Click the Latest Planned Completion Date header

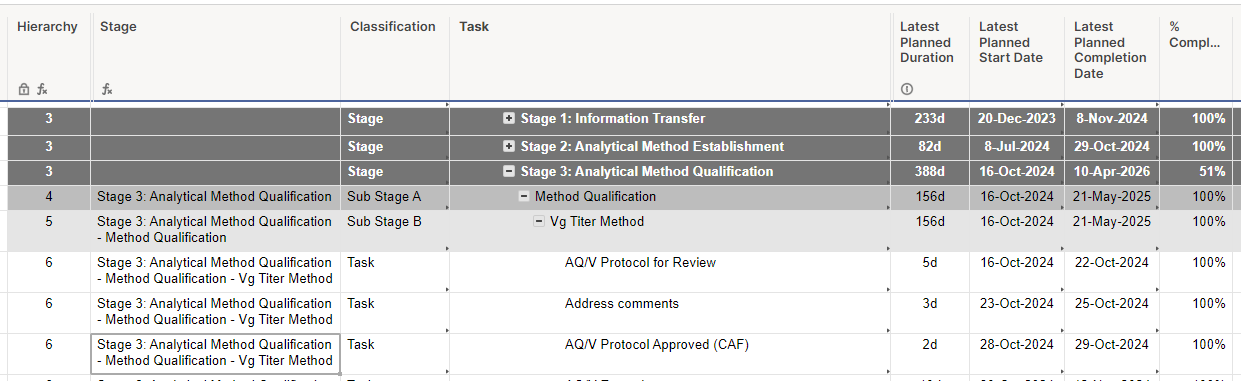pos(1110,50)
